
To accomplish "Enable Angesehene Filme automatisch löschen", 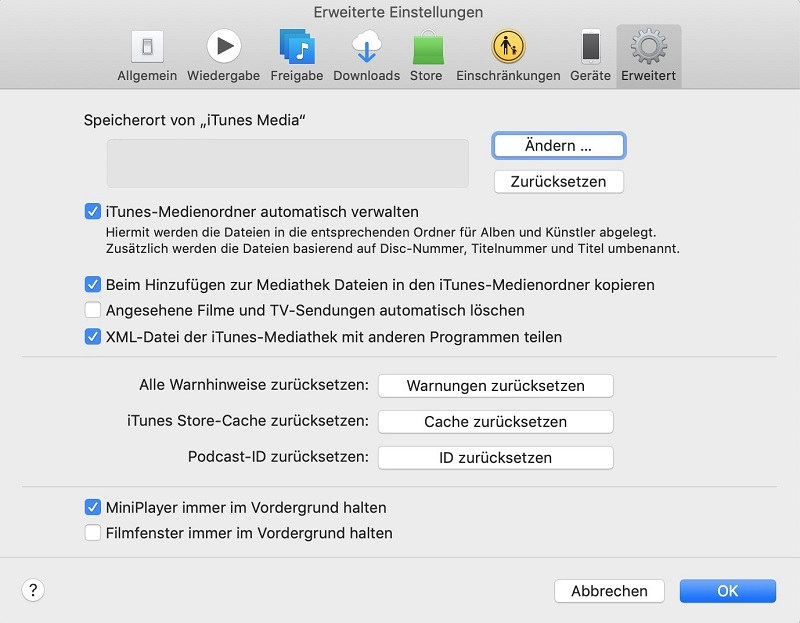I will [x=92, y=310].
